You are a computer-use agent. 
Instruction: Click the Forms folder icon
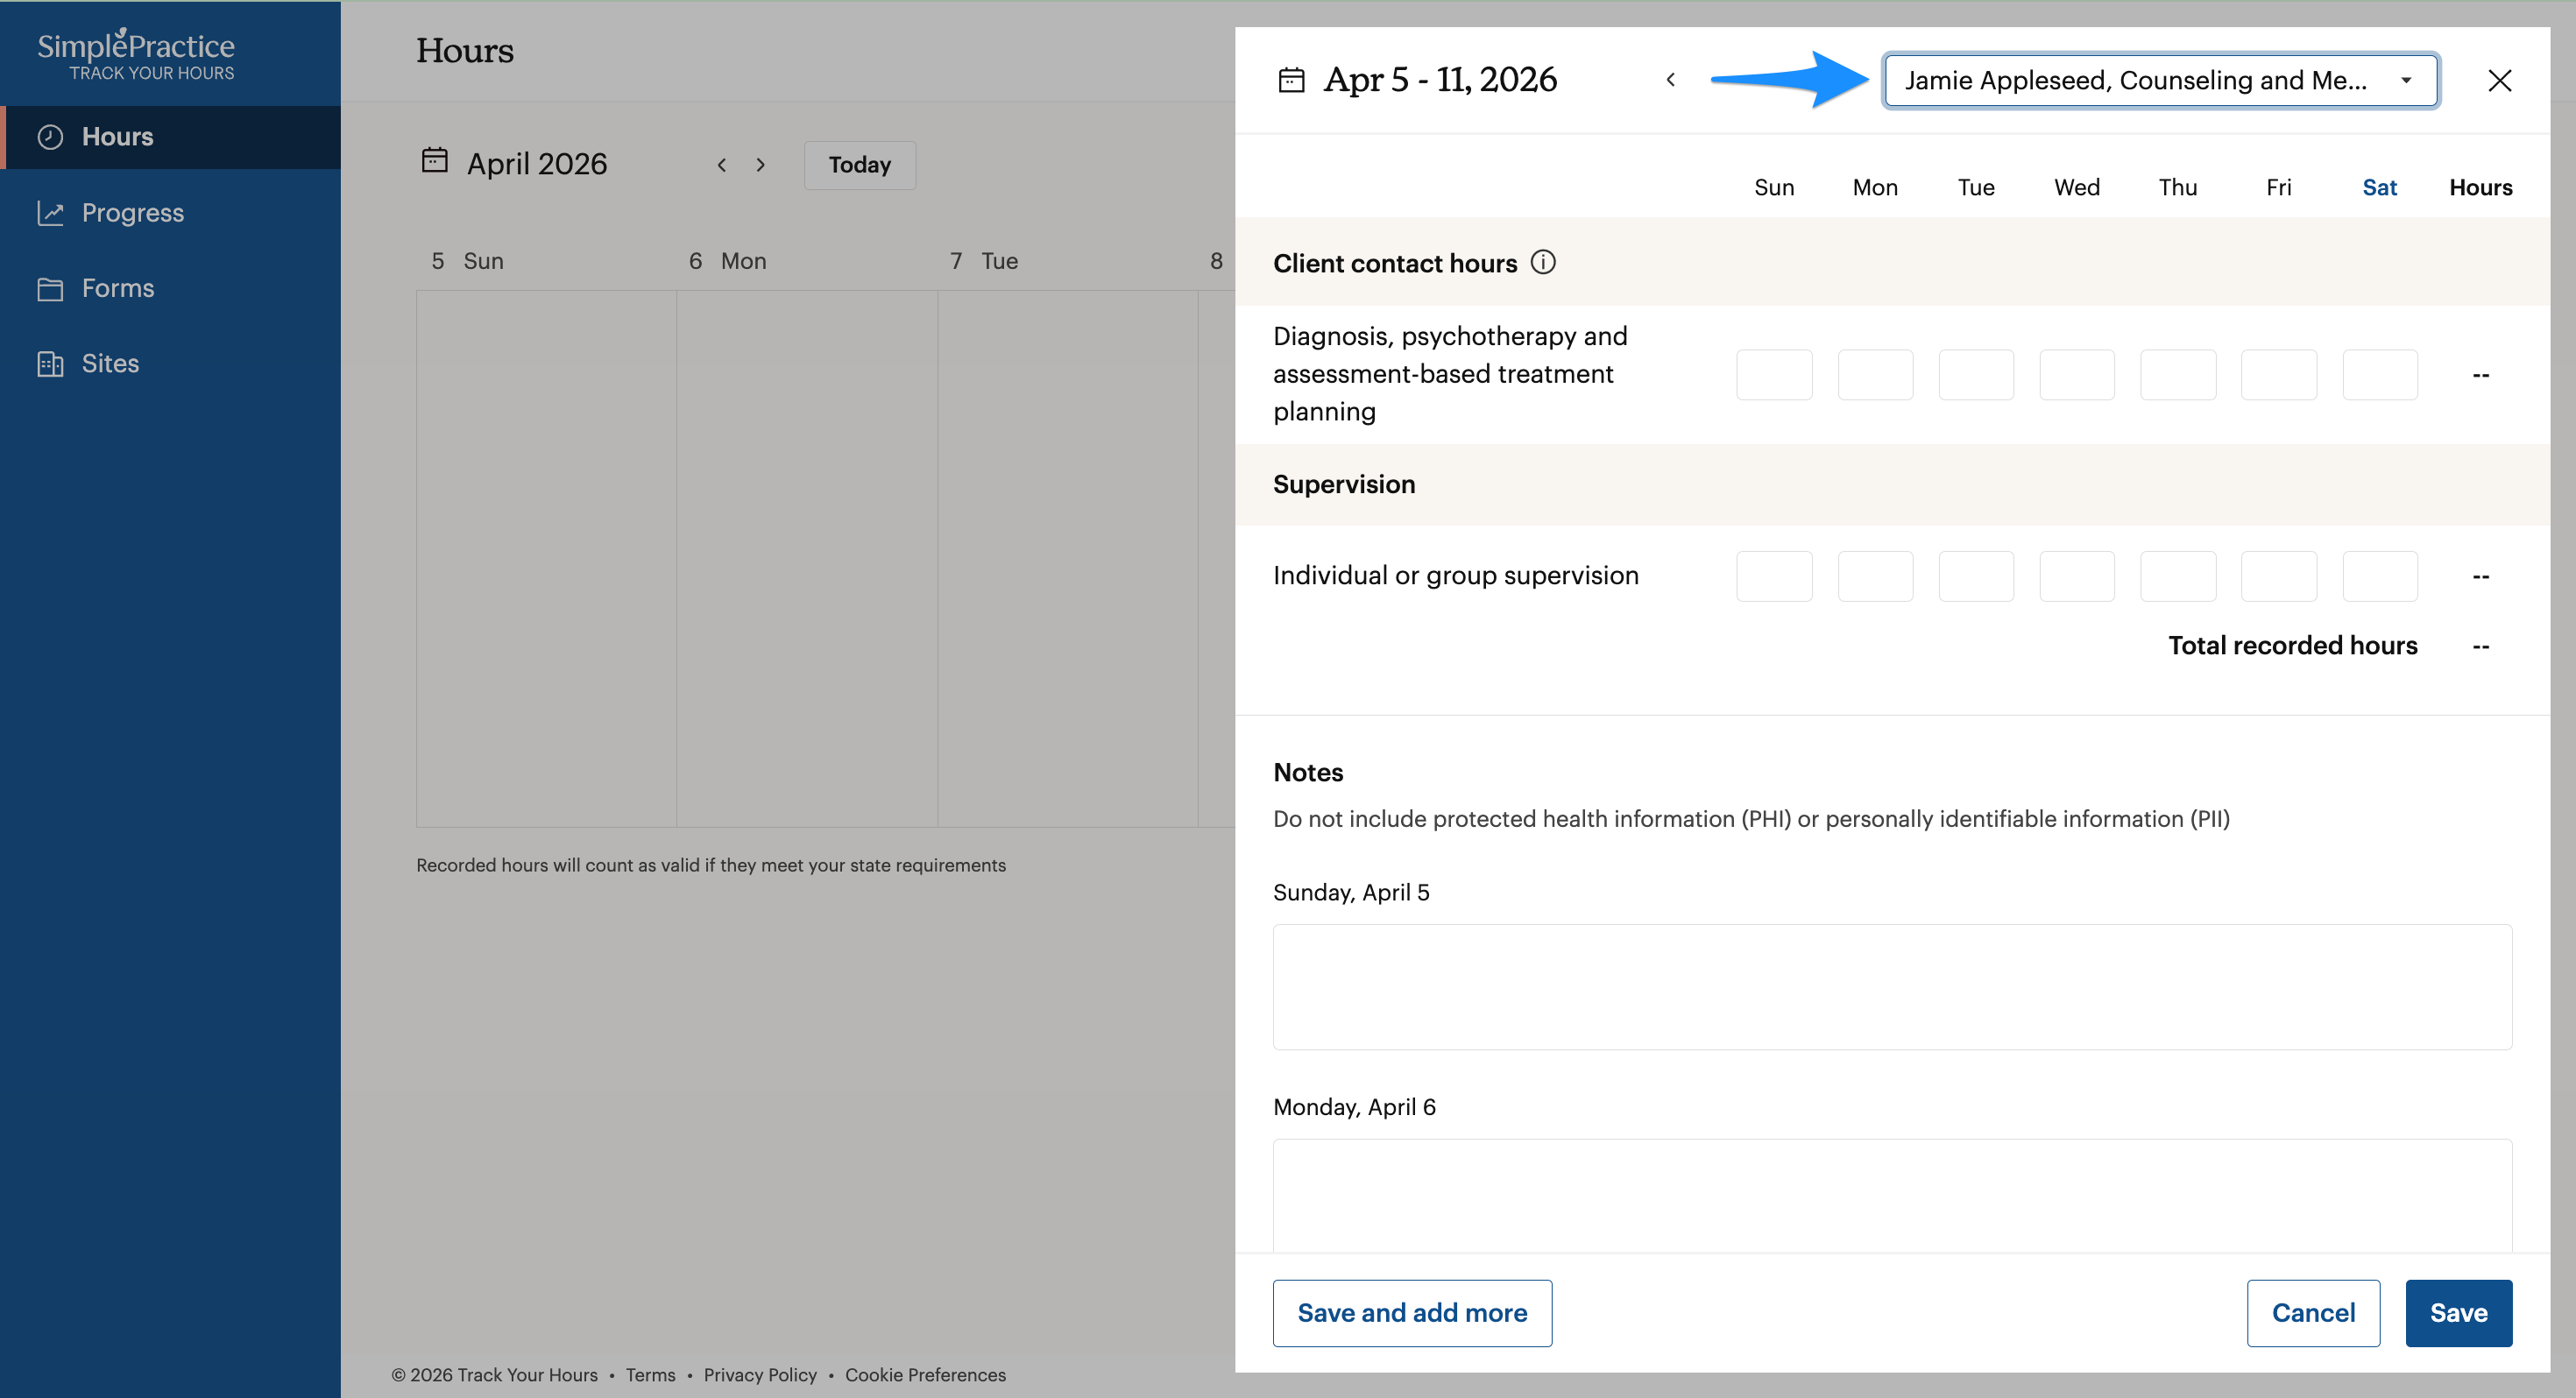pyautogui.click(x=50, y=289)
